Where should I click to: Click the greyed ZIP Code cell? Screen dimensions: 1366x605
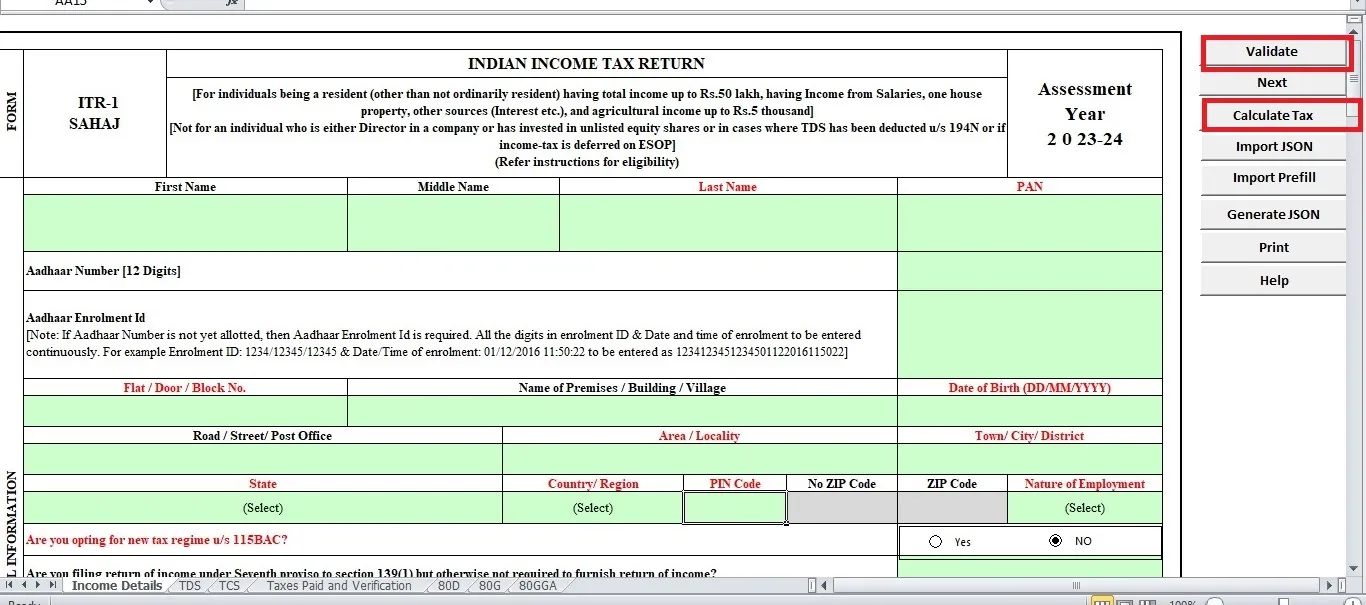click(952, 508)
